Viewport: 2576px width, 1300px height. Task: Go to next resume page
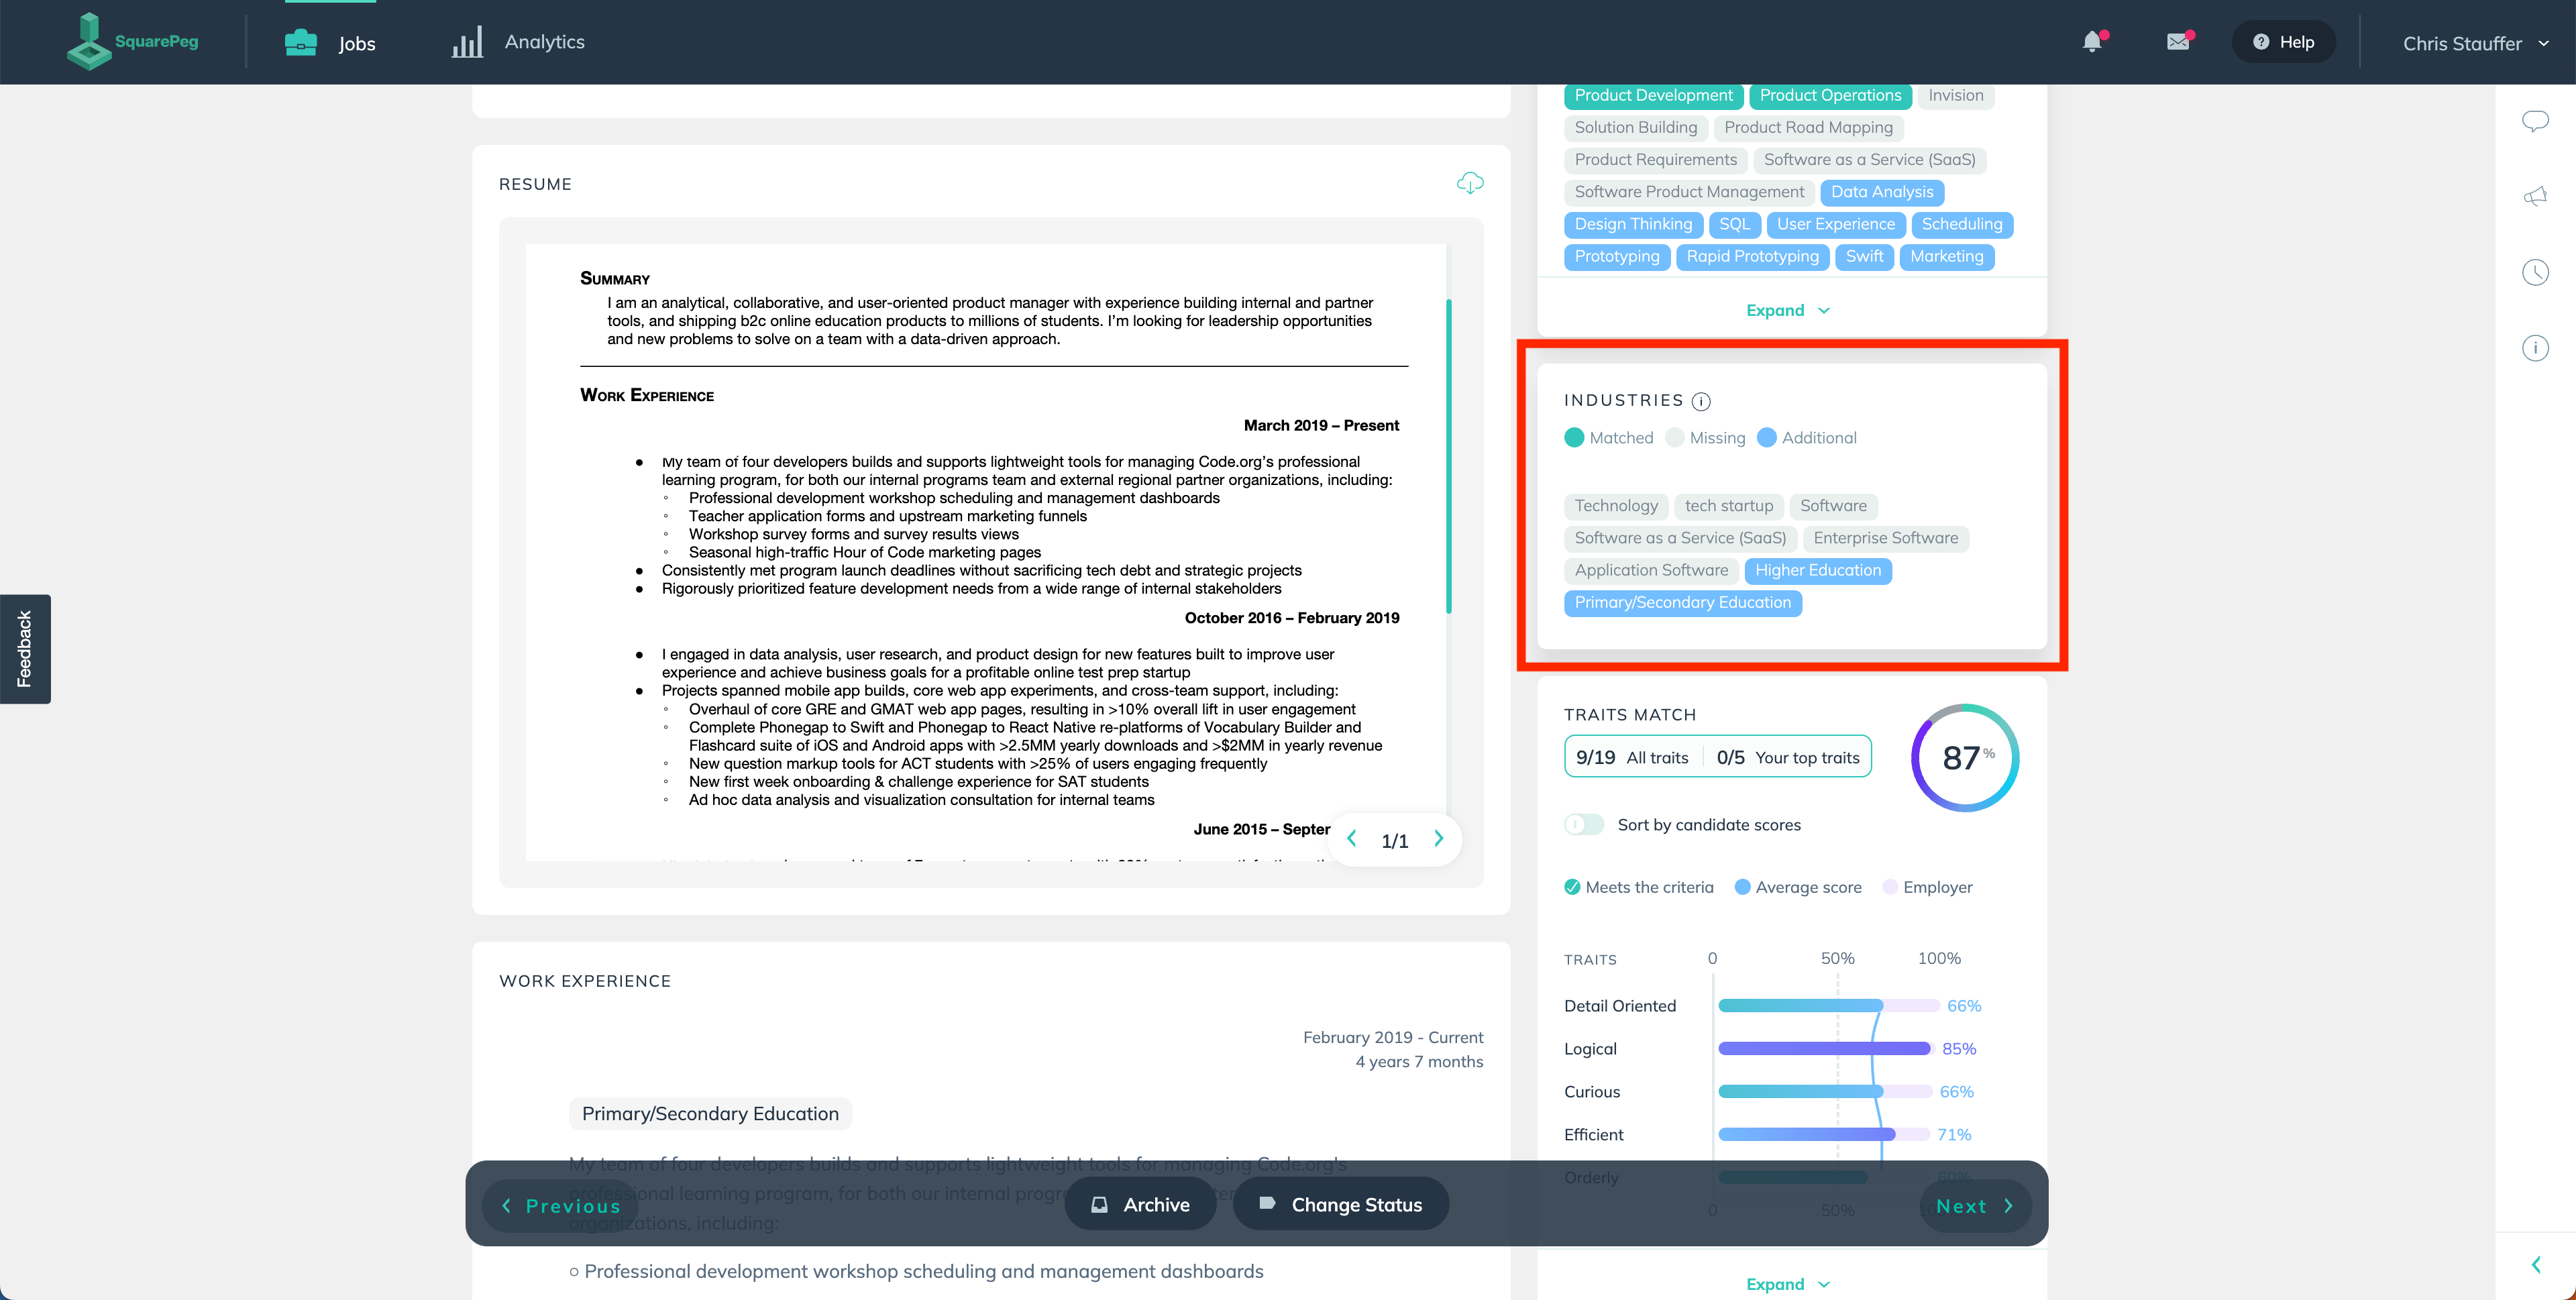coord(1438,839)
